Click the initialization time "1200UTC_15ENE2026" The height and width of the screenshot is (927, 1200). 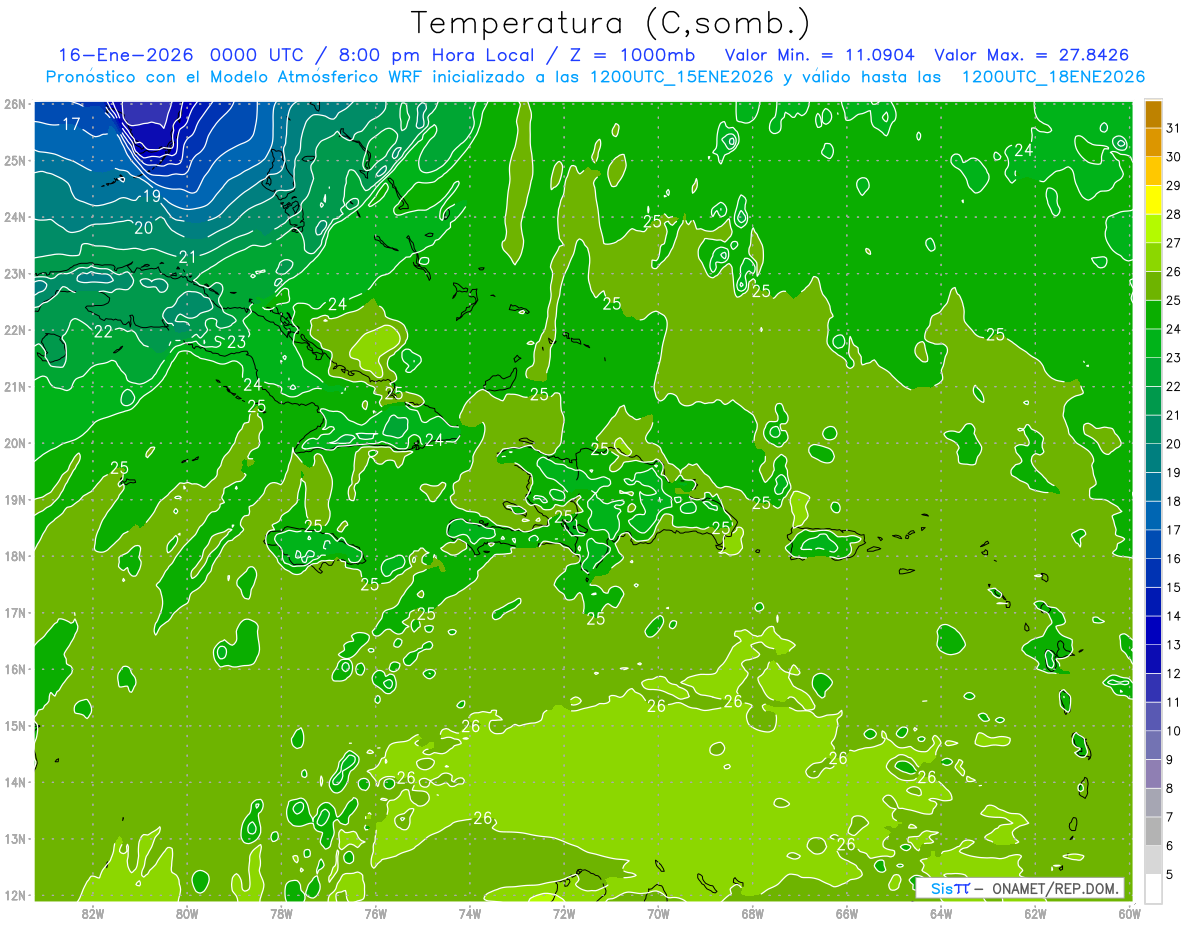[x=680, y=77]
